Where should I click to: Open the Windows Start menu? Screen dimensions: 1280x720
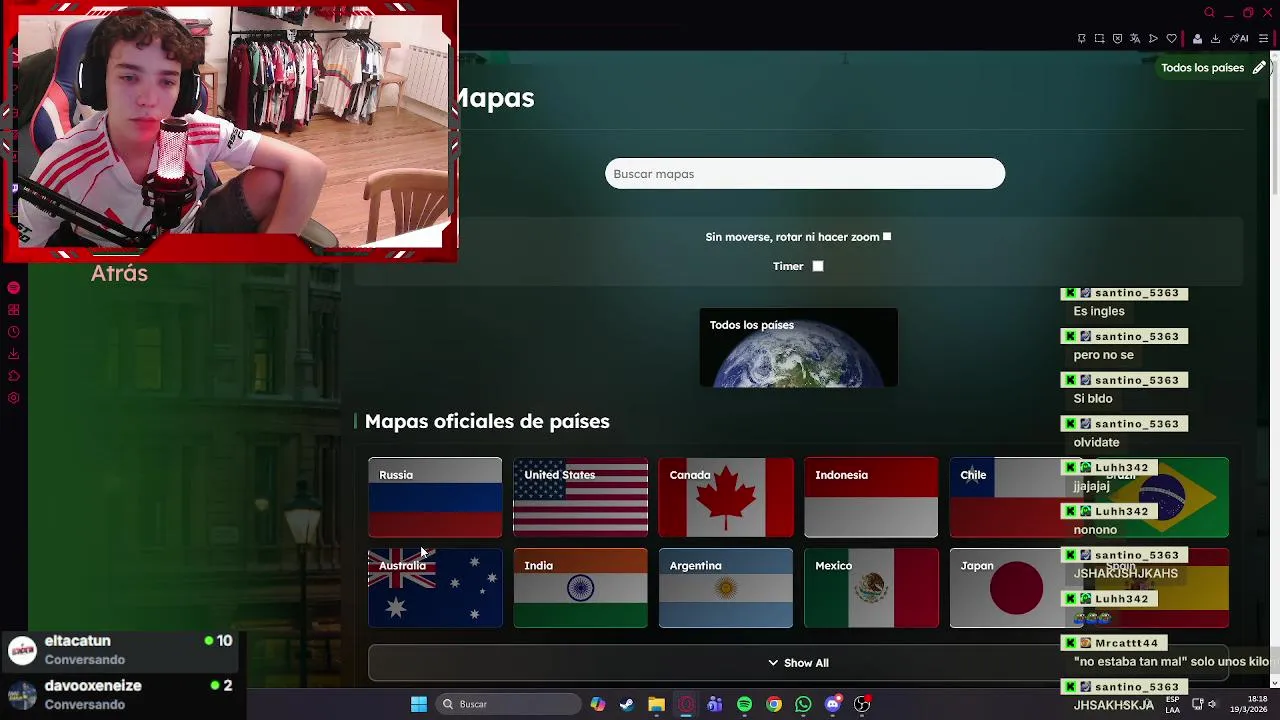pos(419,704)
